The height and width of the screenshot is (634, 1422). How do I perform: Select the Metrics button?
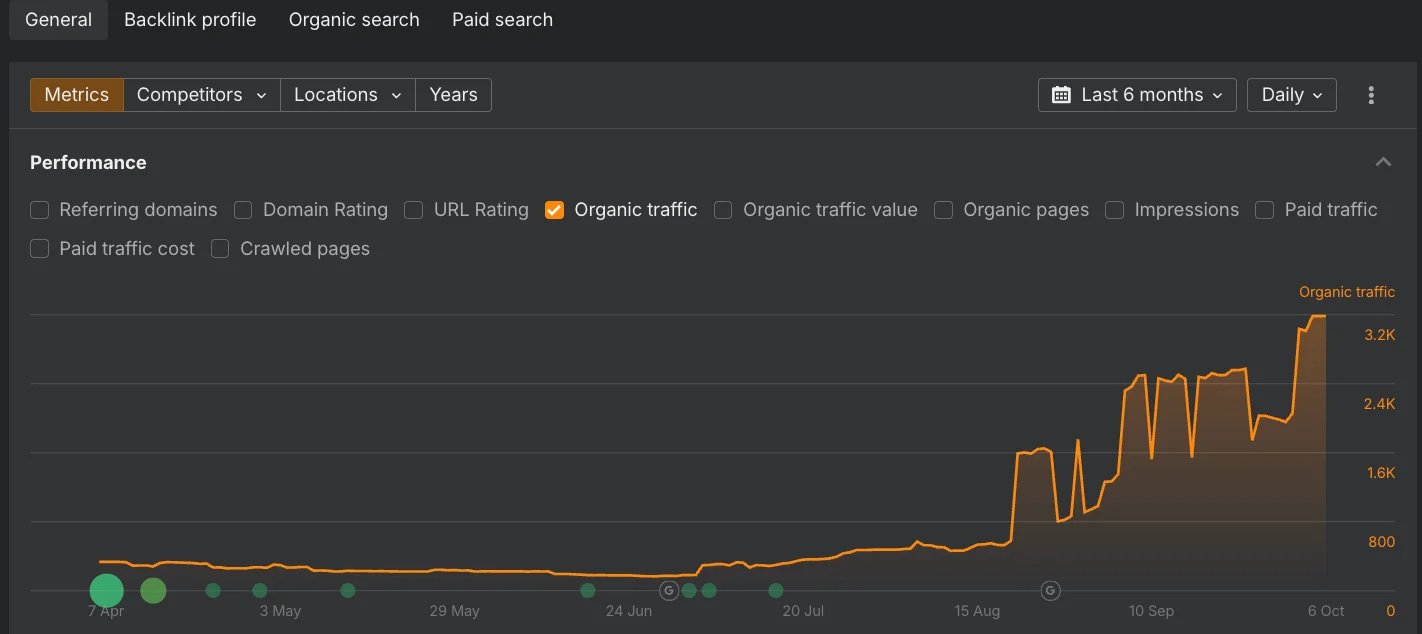tap(77, 95)
